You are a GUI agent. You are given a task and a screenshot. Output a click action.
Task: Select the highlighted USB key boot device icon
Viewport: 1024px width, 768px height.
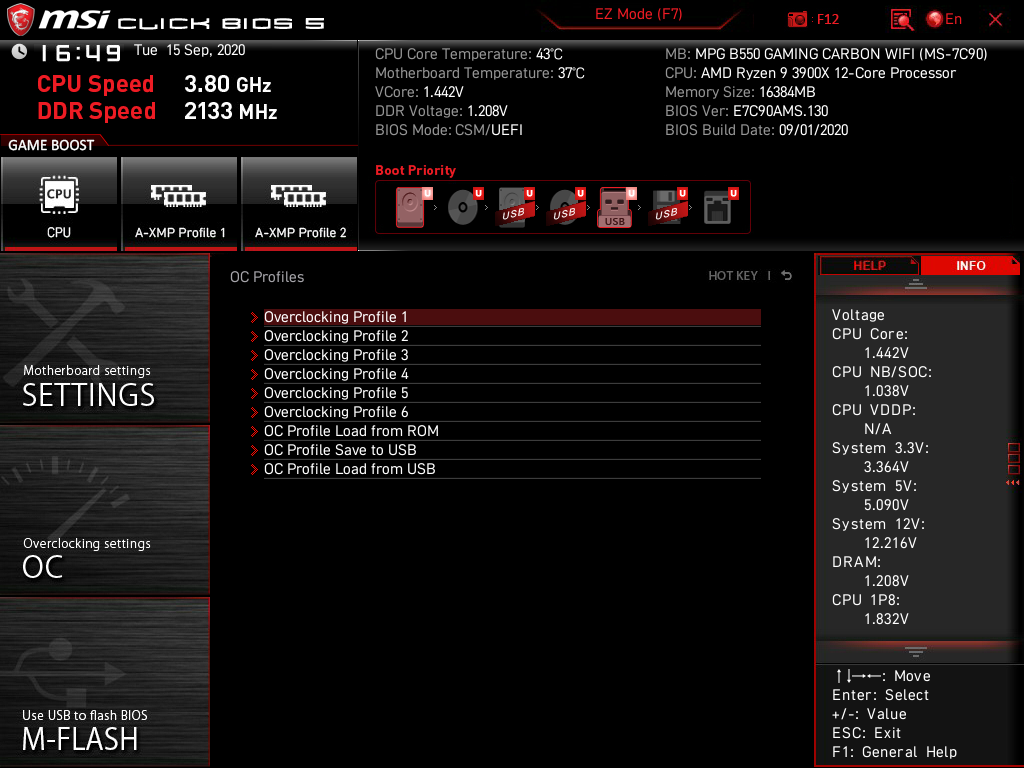click(x=616, y=207)
